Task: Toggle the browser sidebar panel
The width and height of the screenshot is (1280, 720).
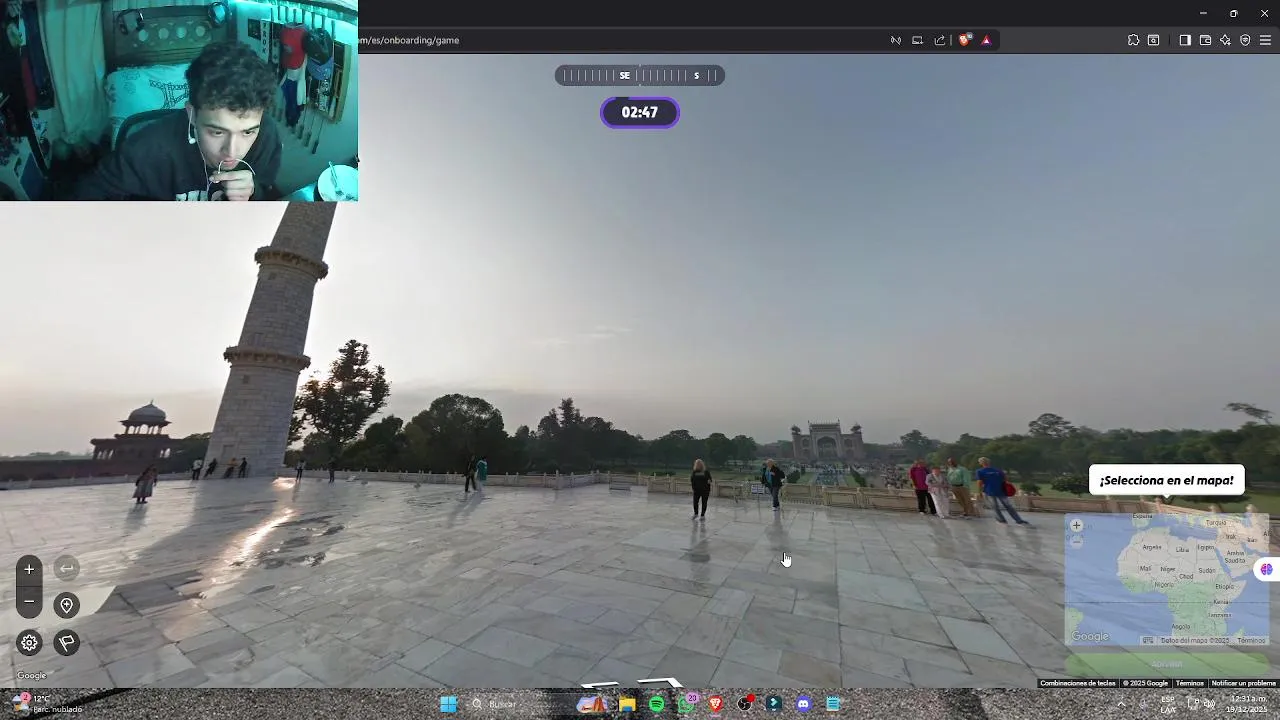Action: coord(1185,40)
